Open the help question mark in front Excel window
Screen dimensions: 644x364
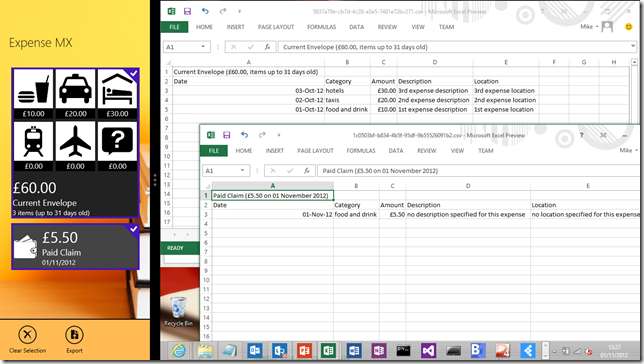pos(581,135)
